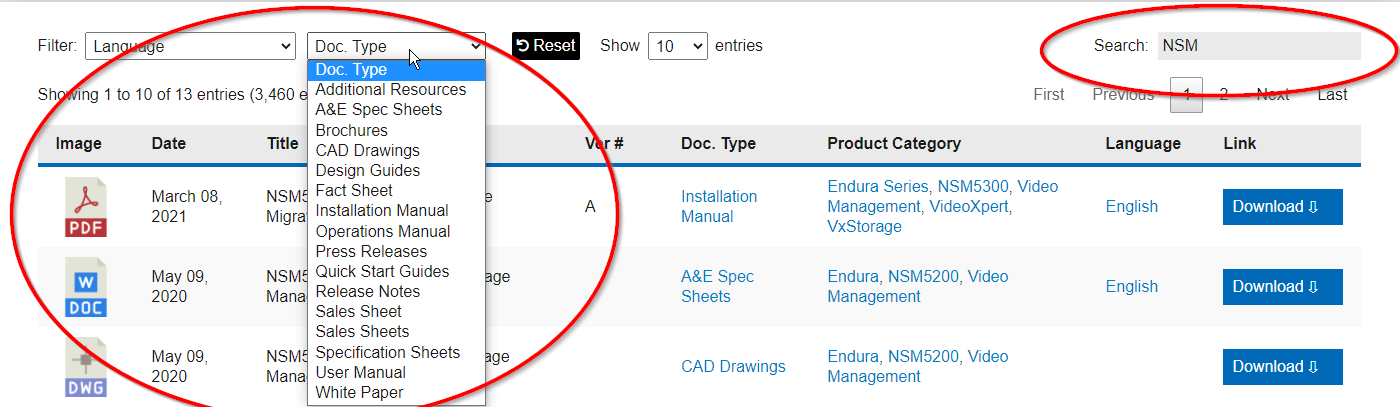Sort the table by Date column header
Viewport: 1400px width, 407px height.
click(169, 144)
